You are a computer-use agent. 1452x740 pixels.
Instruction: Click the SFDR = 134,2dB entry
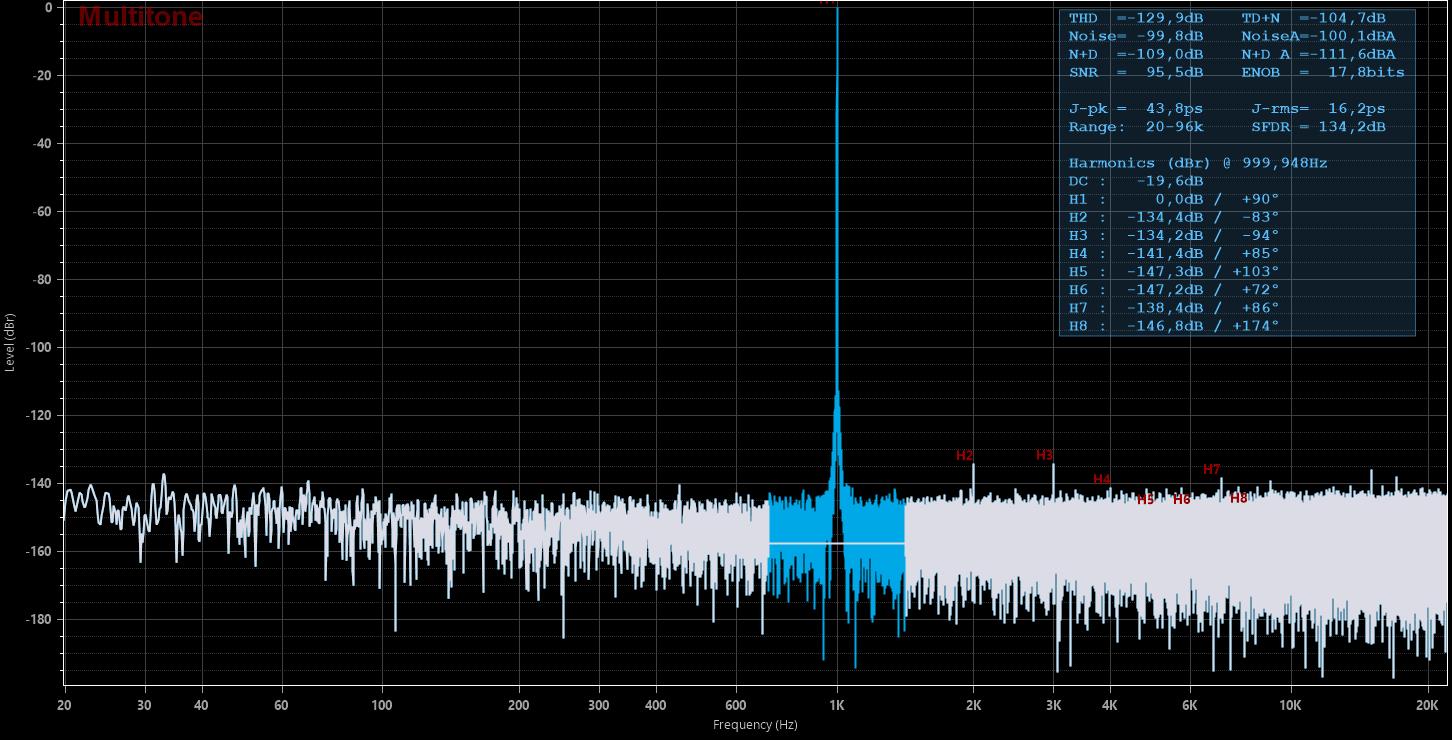pos(1319,127)
